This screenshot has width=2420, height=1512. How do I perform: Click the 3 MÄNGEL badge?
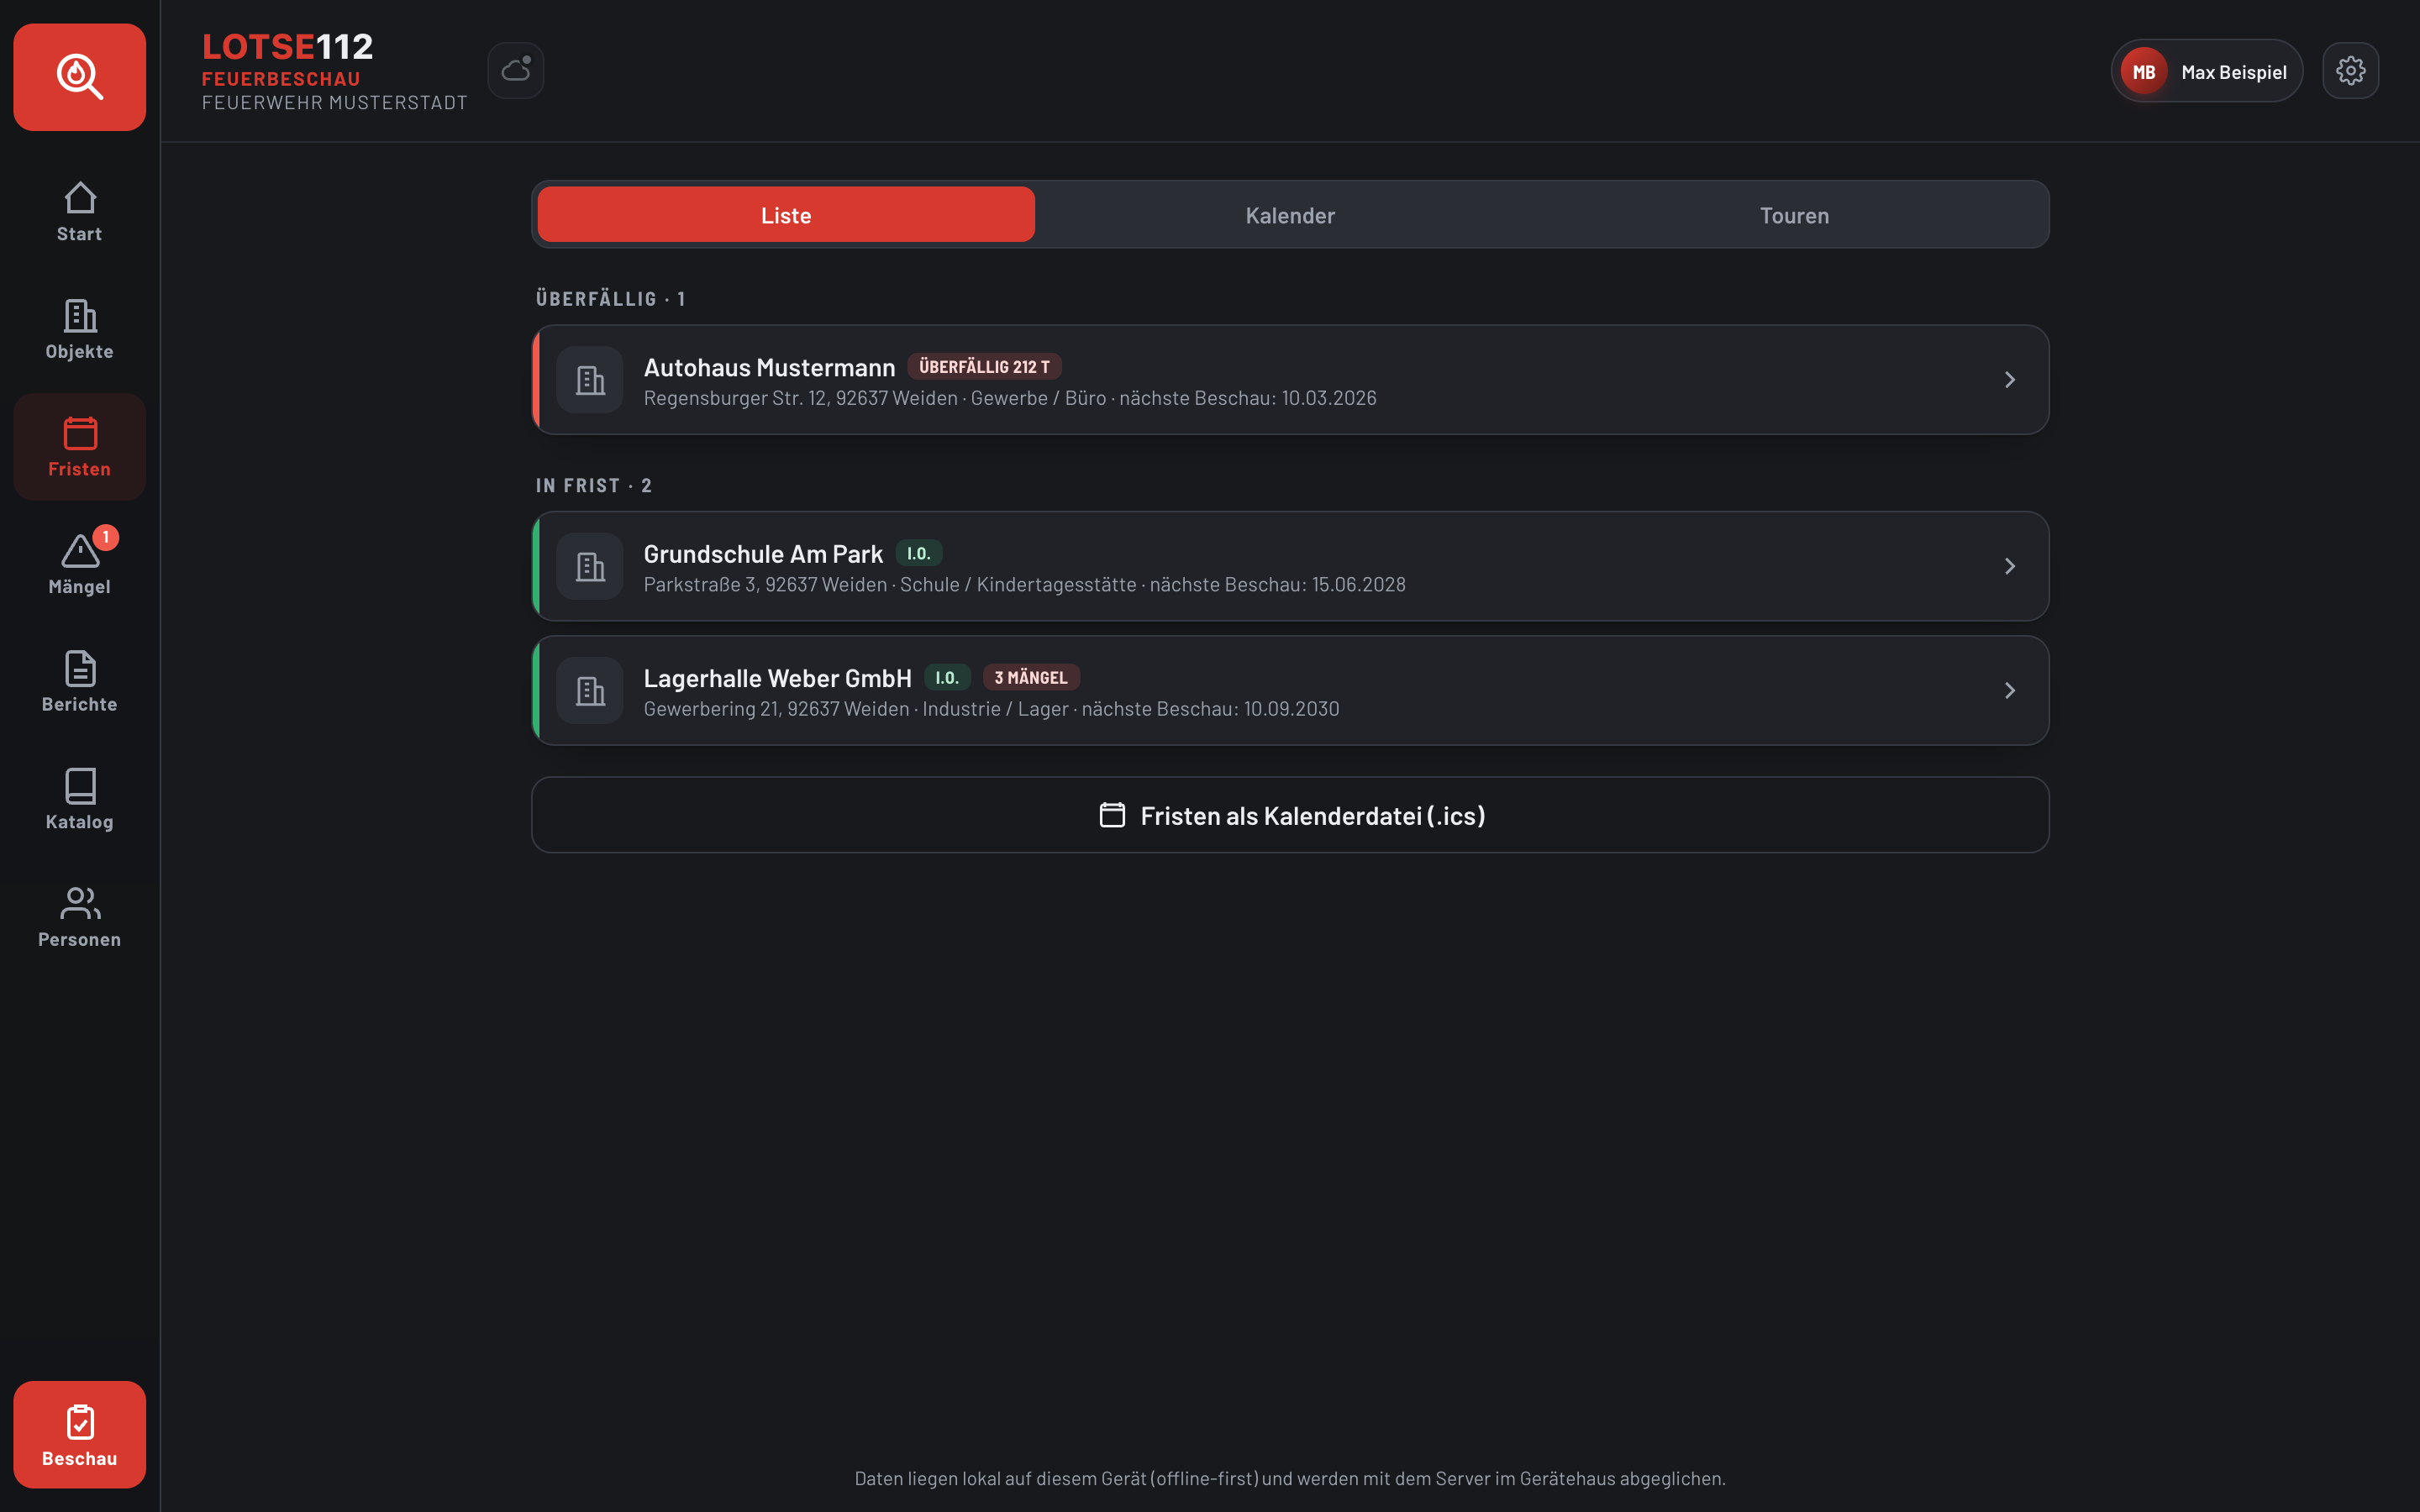point(1031,678)
